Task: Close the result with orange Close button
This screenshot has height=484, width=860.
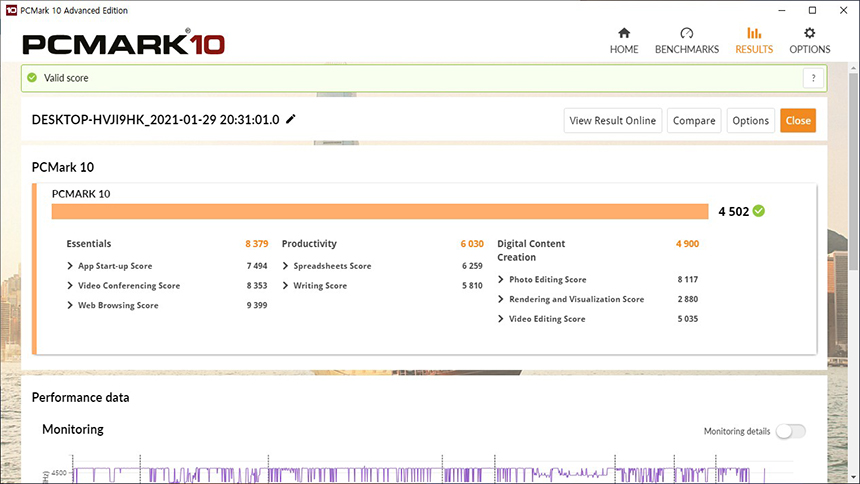Action: [798, 121]
